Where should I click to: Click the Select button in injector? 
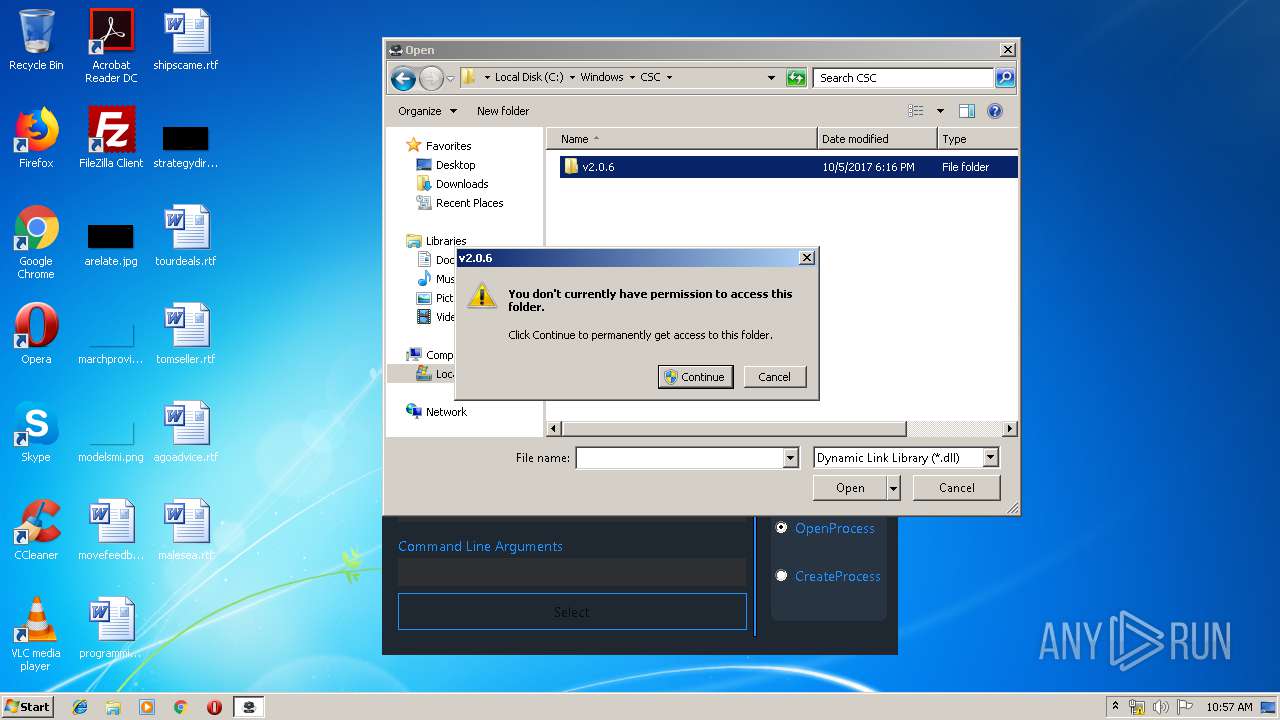point(572,612)
